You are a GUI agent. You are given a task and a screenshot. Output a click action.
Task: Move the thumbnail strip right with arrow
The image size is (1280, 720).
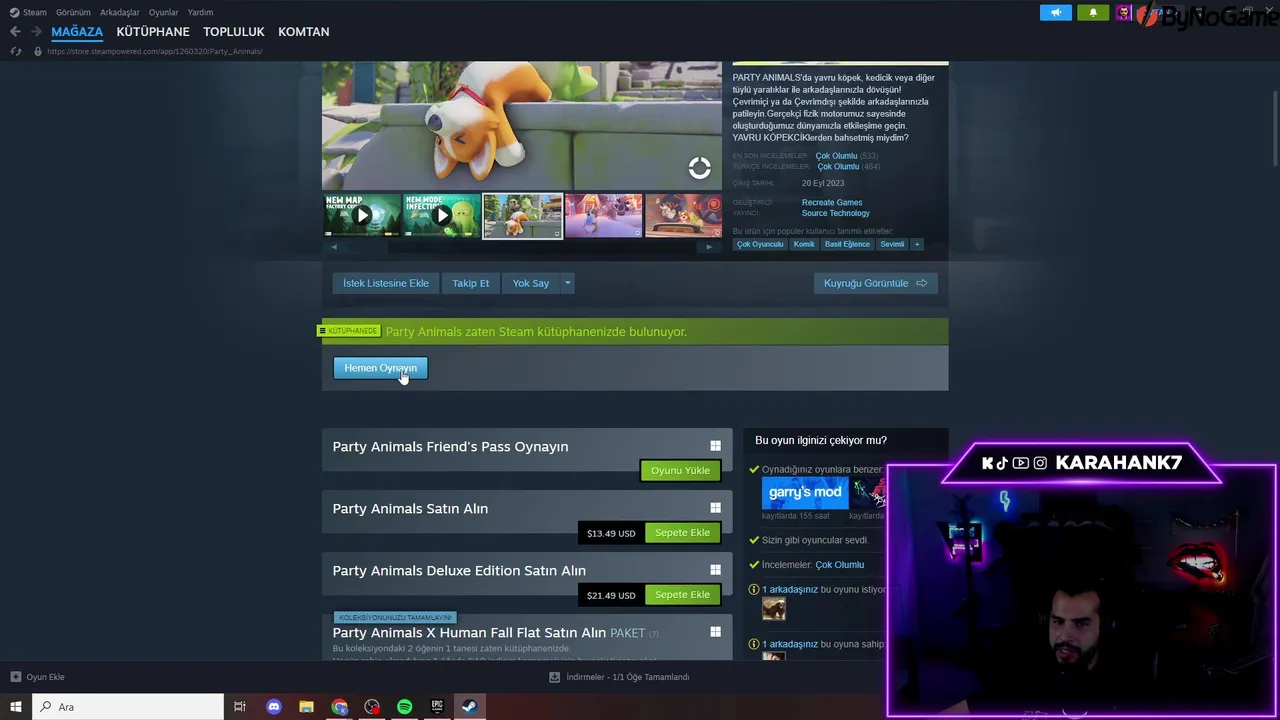point(710,247)
